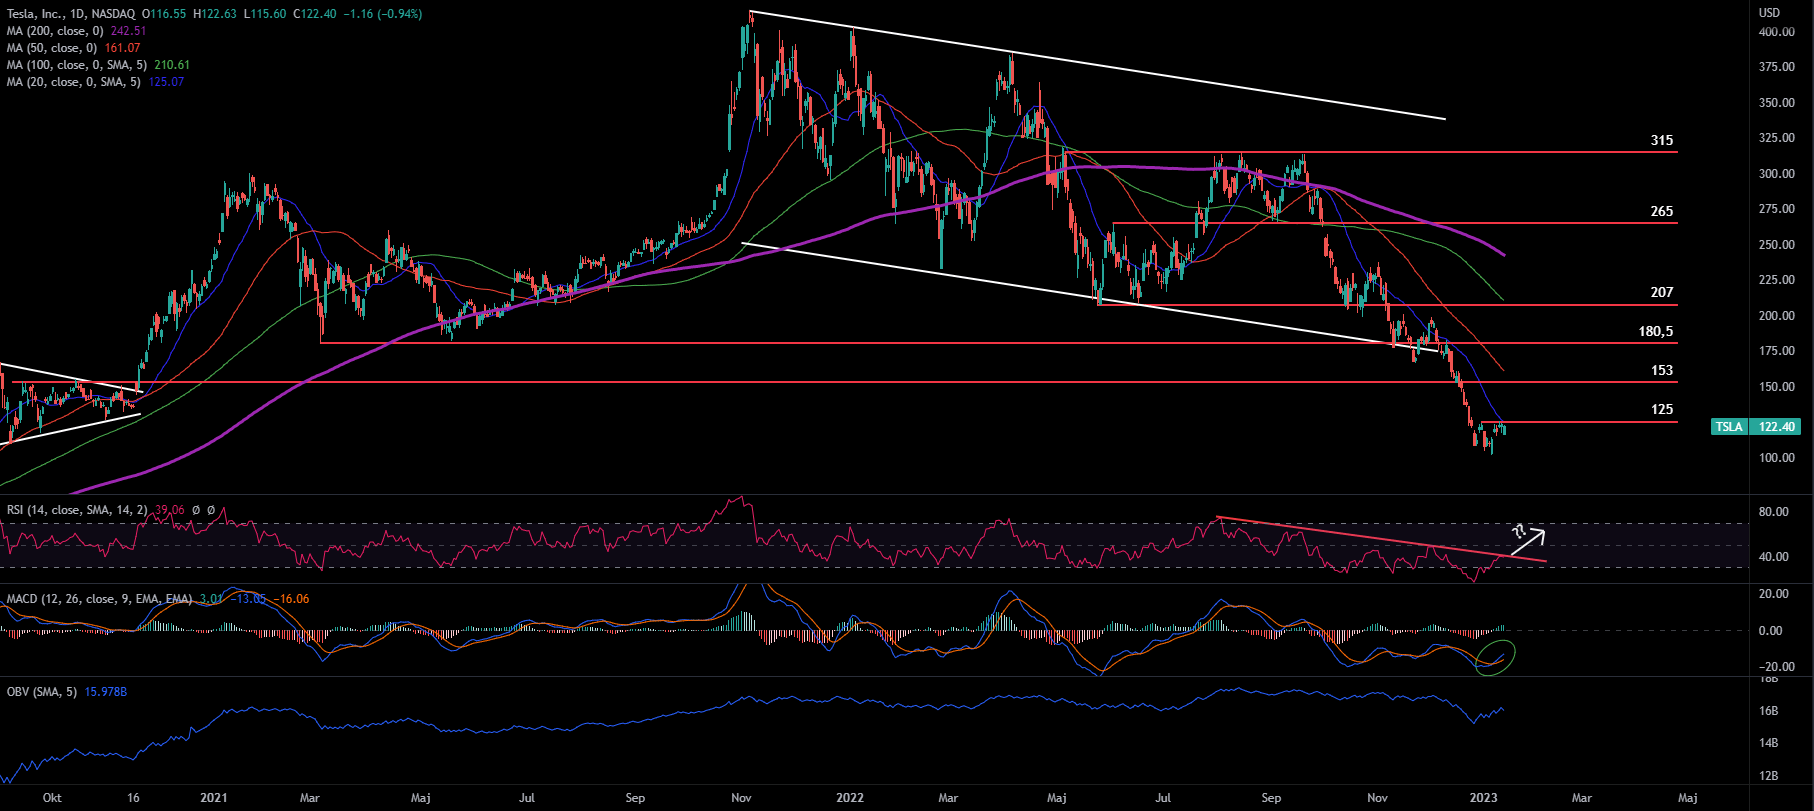Click the white arrow drawing on RSI pane
The image size is (1814, 811).
coord(1527,542)
